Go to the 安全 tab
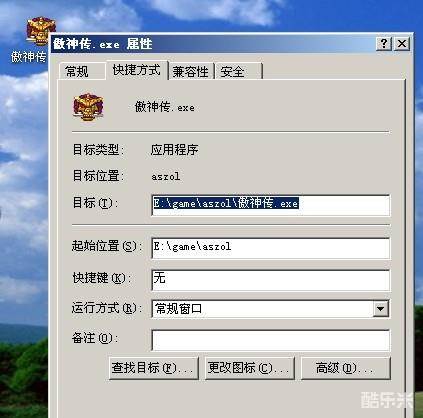This screenshot has height=418, width=423. 239,71
